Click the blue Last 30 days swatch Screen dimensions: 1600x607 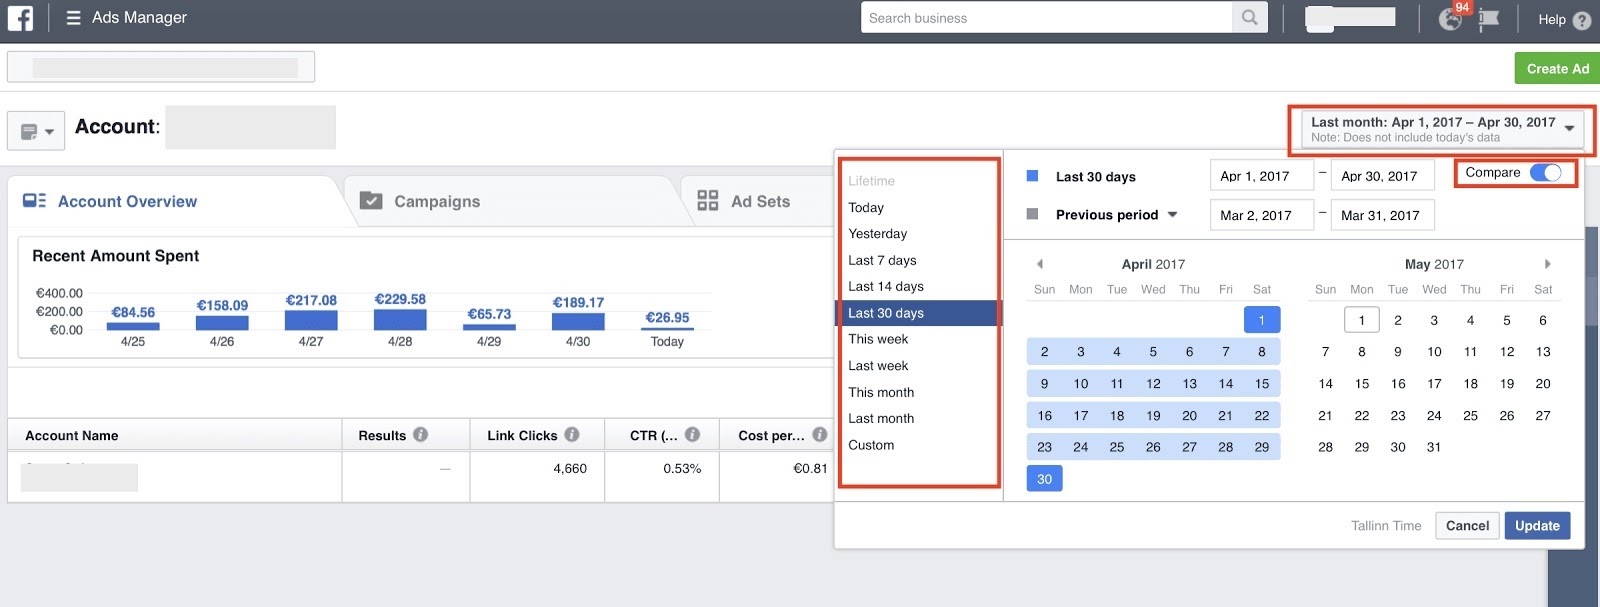pos(1033,176)
